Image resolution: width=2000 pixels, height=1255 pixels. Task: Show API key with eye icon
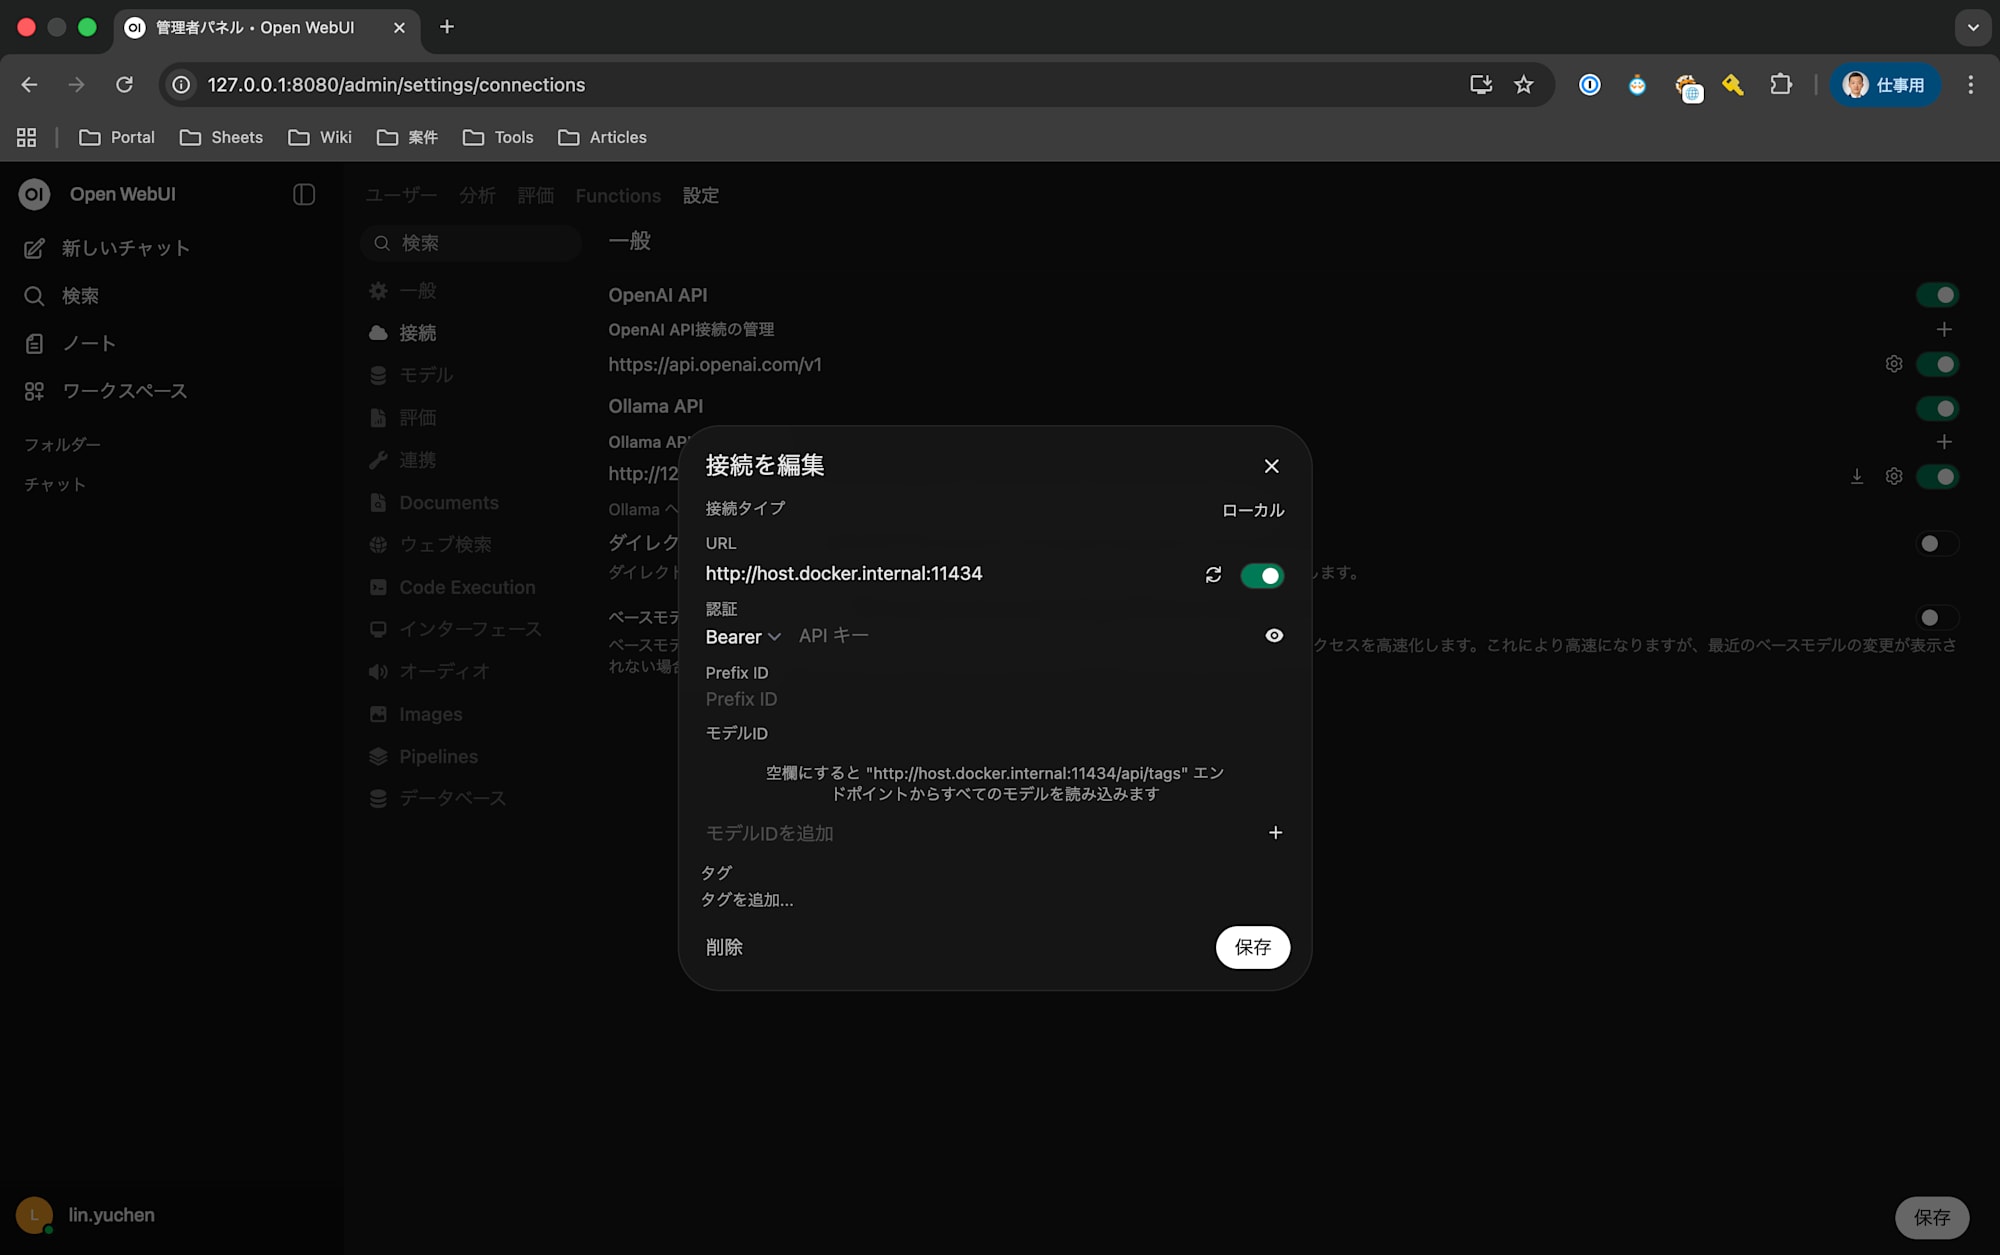1274,636
